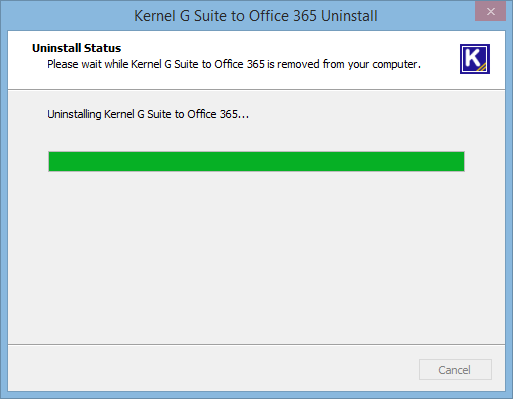513x399 pixels.
Task: Click the Kernel K logo icon
Action: click(475, 59)
